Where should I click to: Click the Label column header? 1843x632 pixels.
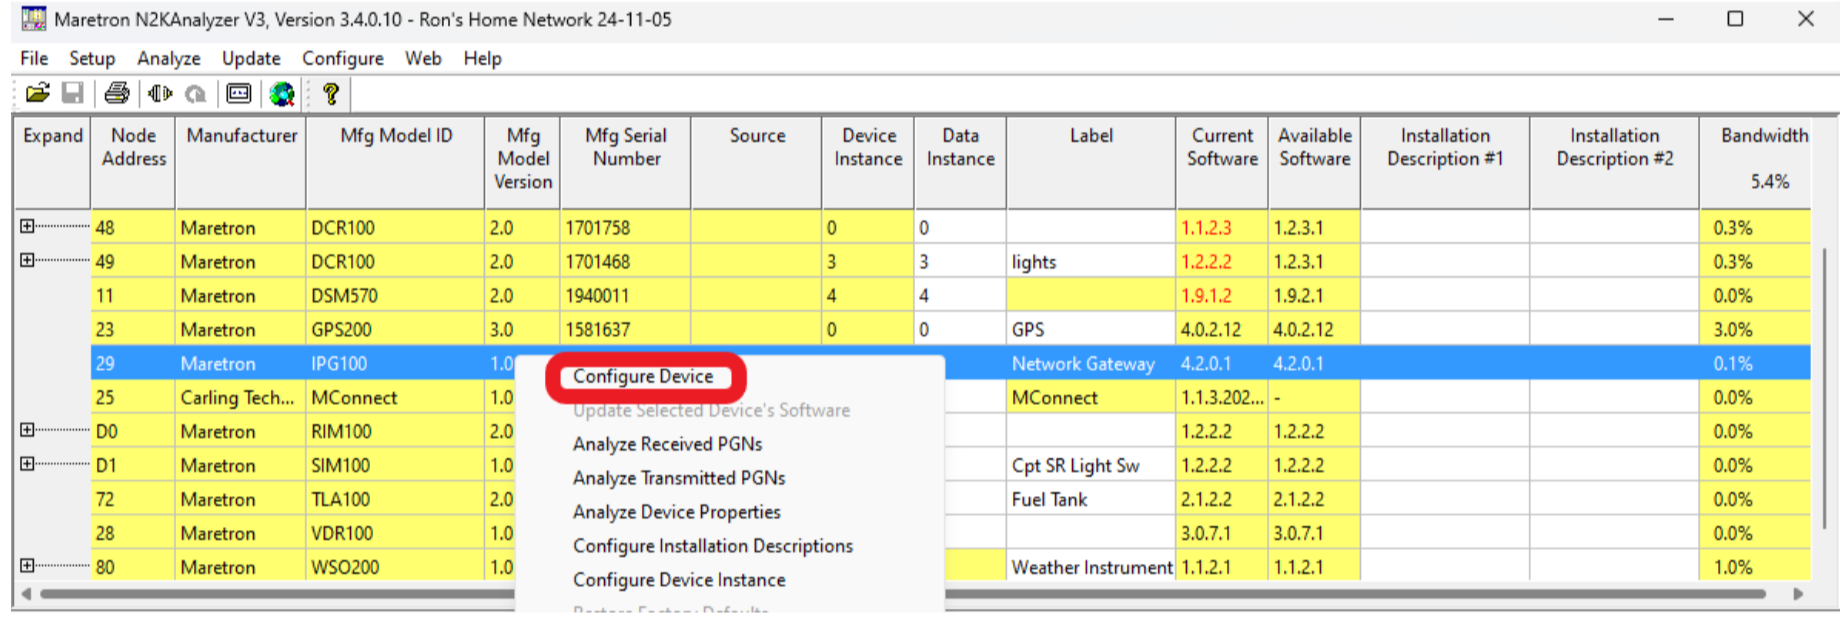(x=1091, y=163)
